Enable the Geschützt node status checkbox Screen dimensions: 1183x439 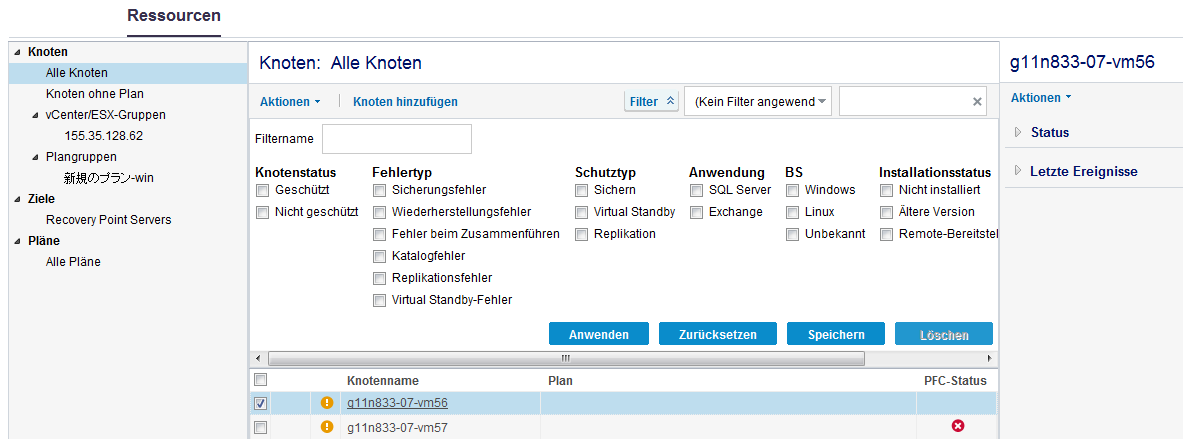pos(262,190)
